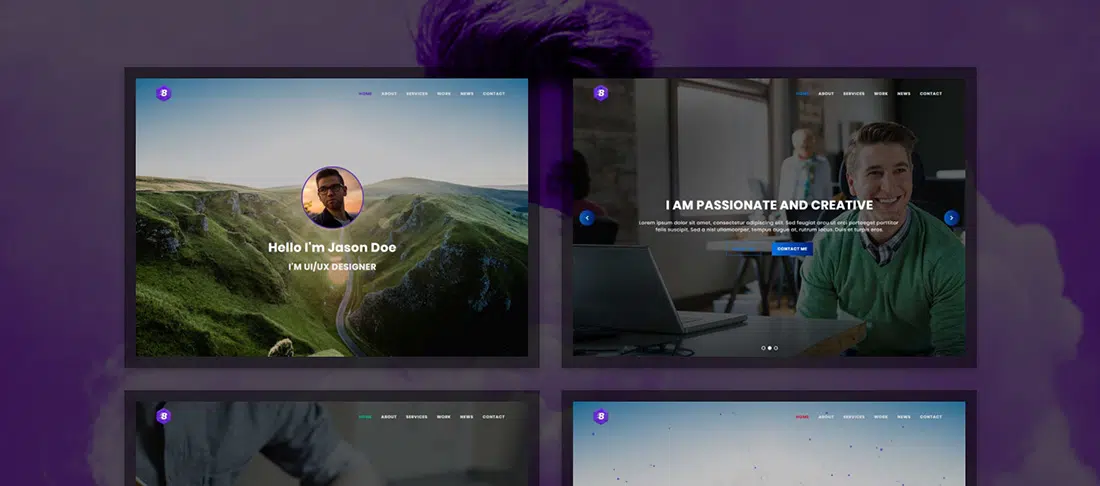Click Work in the Passionate and Creative template menu
Viewport: 1100px width, 486px height.
pyautogui.click(x=881, y=94)
